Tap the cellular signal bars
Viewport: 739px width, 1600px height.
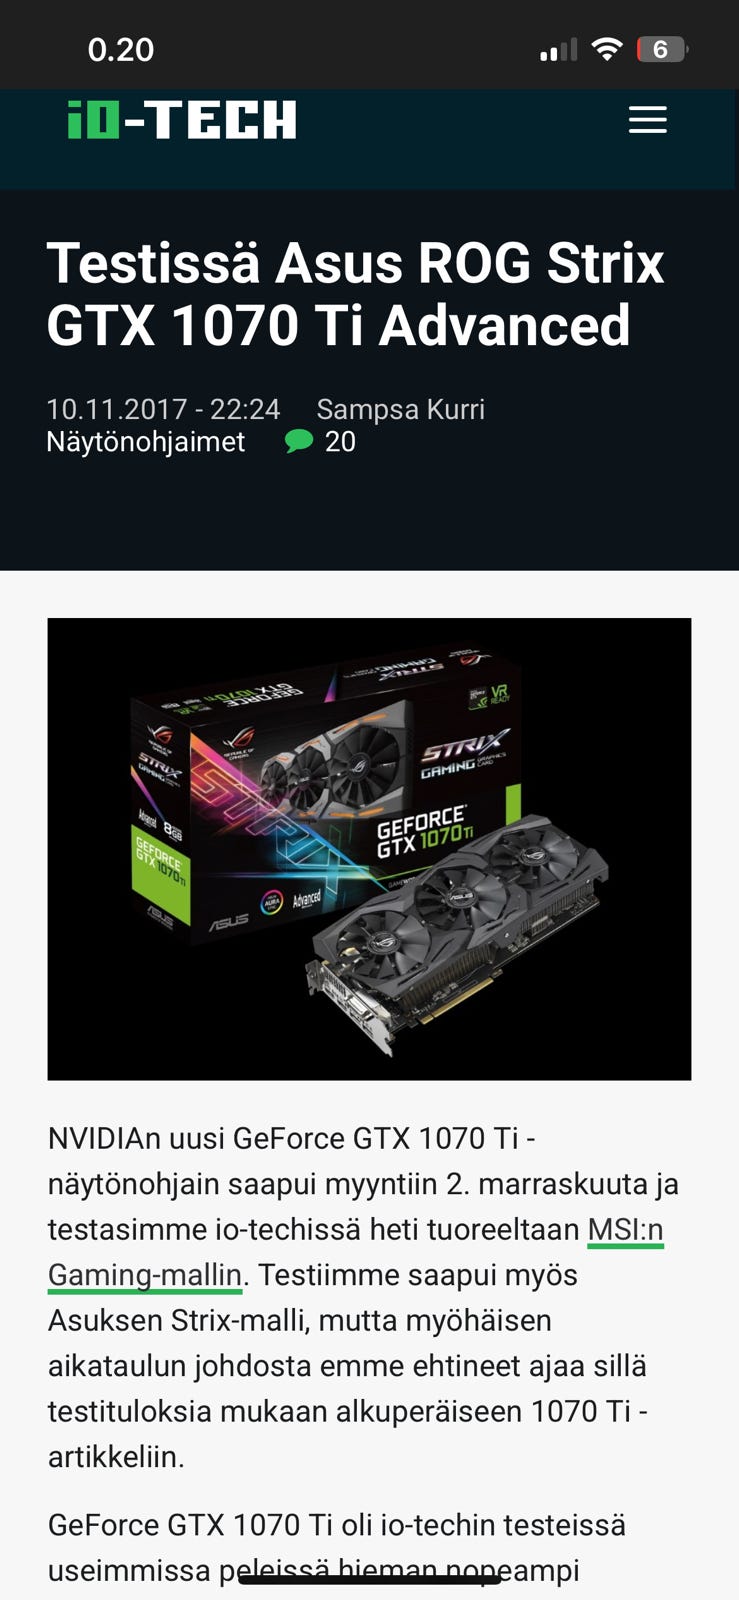tap(558, 49)
